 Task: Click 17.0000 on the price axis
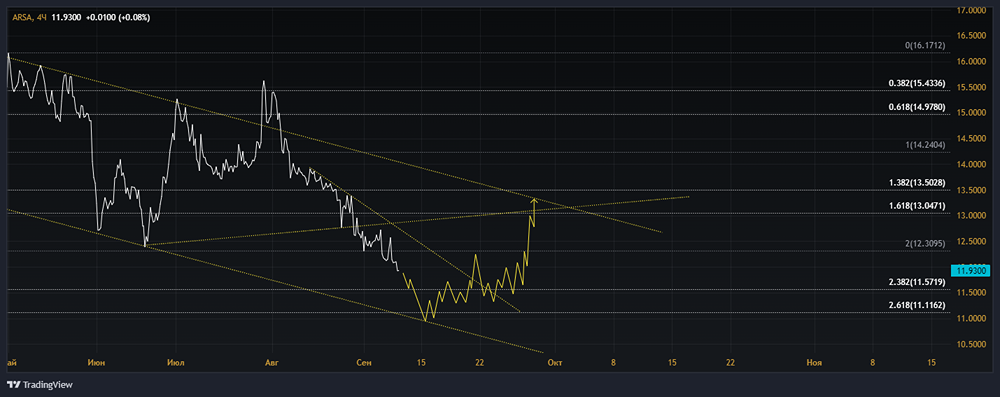(971, 10)
